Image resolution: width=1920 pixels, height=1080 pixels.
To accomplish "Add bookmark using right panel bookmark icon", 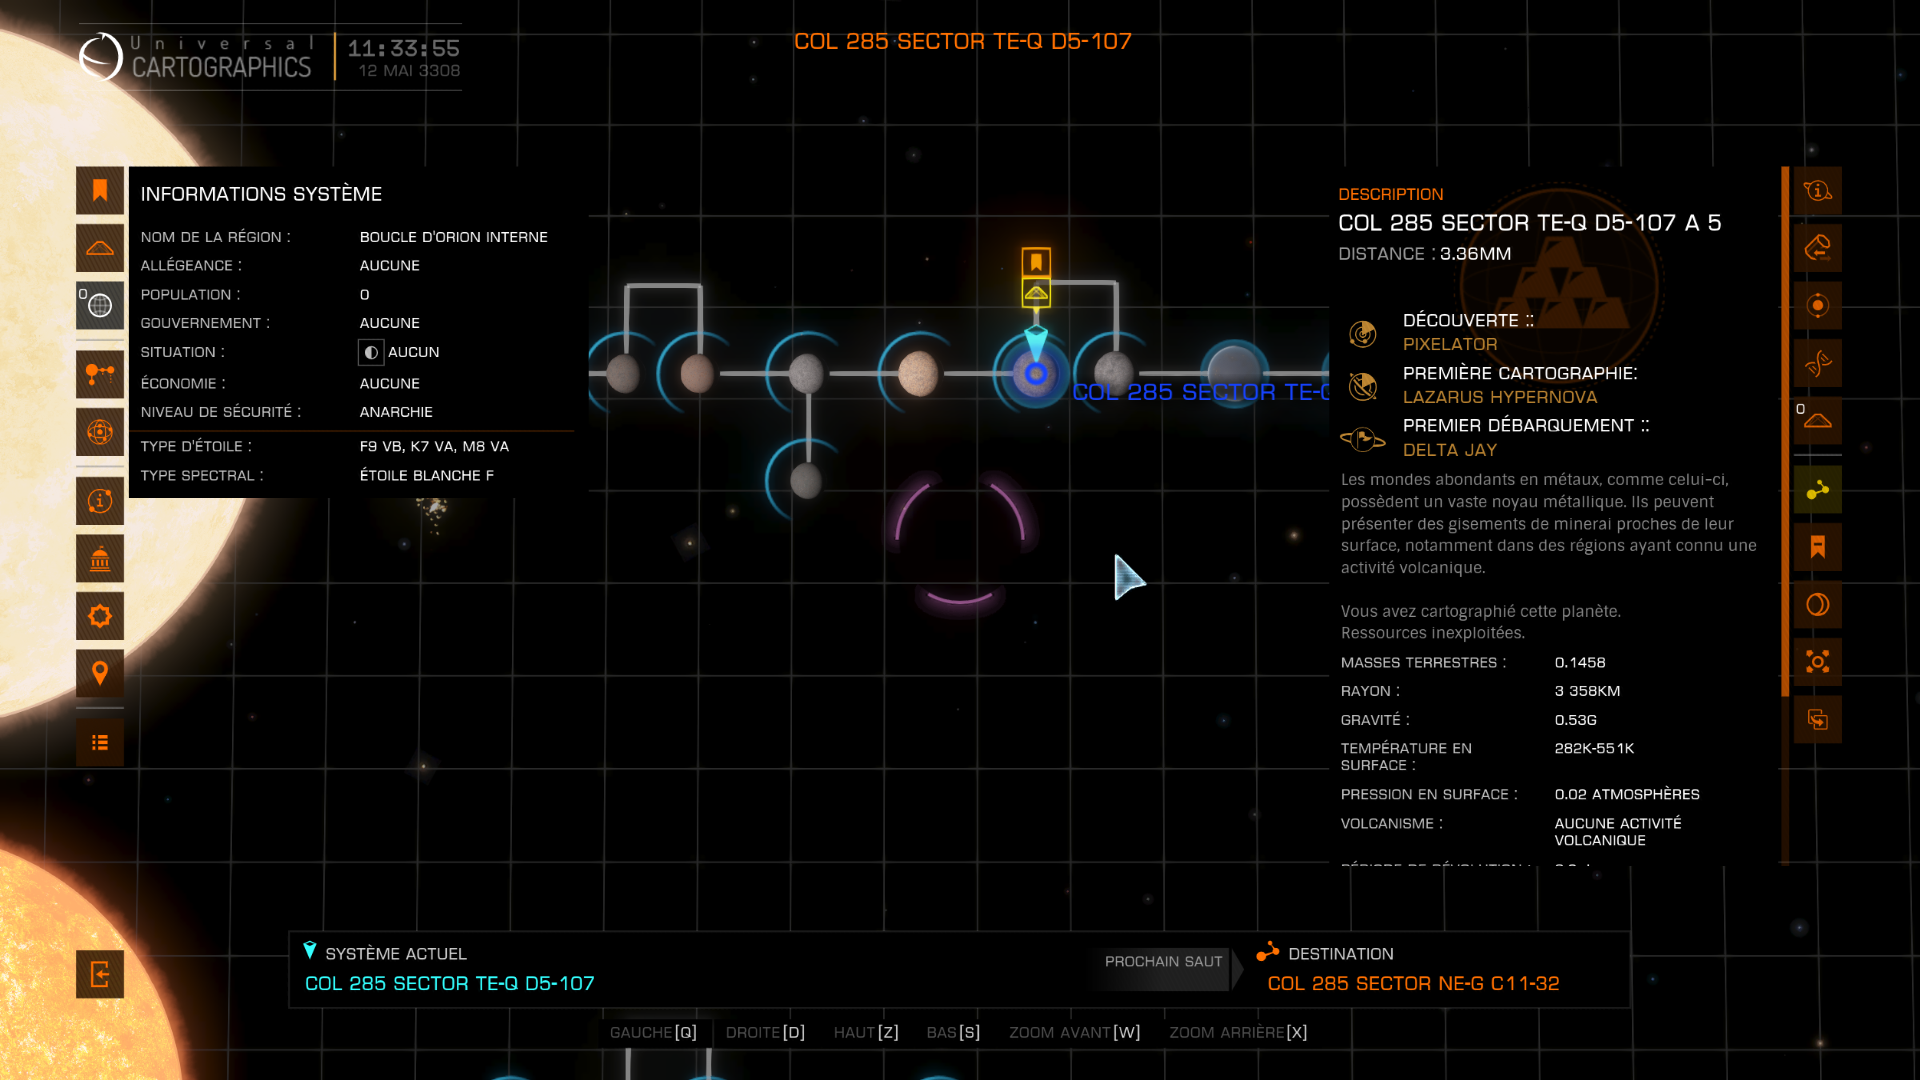I will [x=1818, y=547].
